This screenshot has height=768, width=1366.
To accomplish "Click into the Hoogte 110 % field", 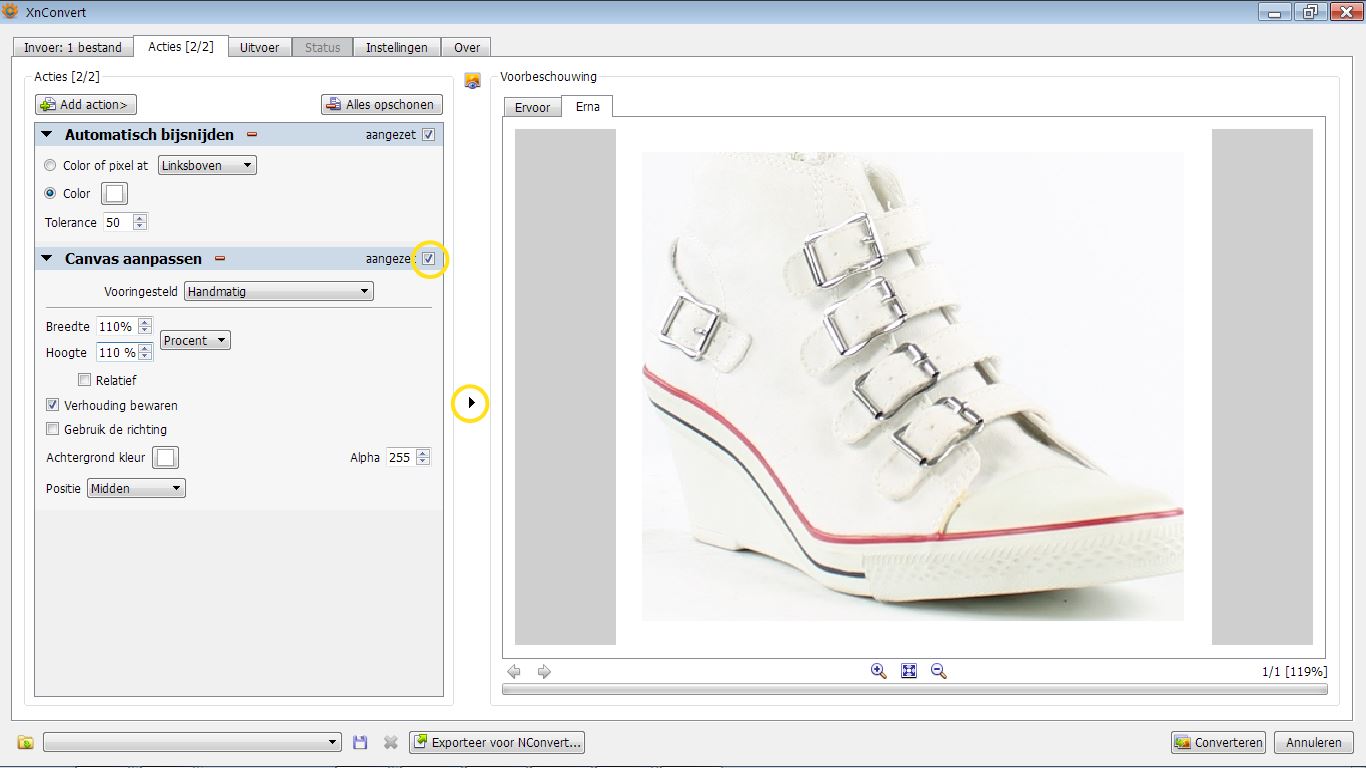I will pos(117,353).
